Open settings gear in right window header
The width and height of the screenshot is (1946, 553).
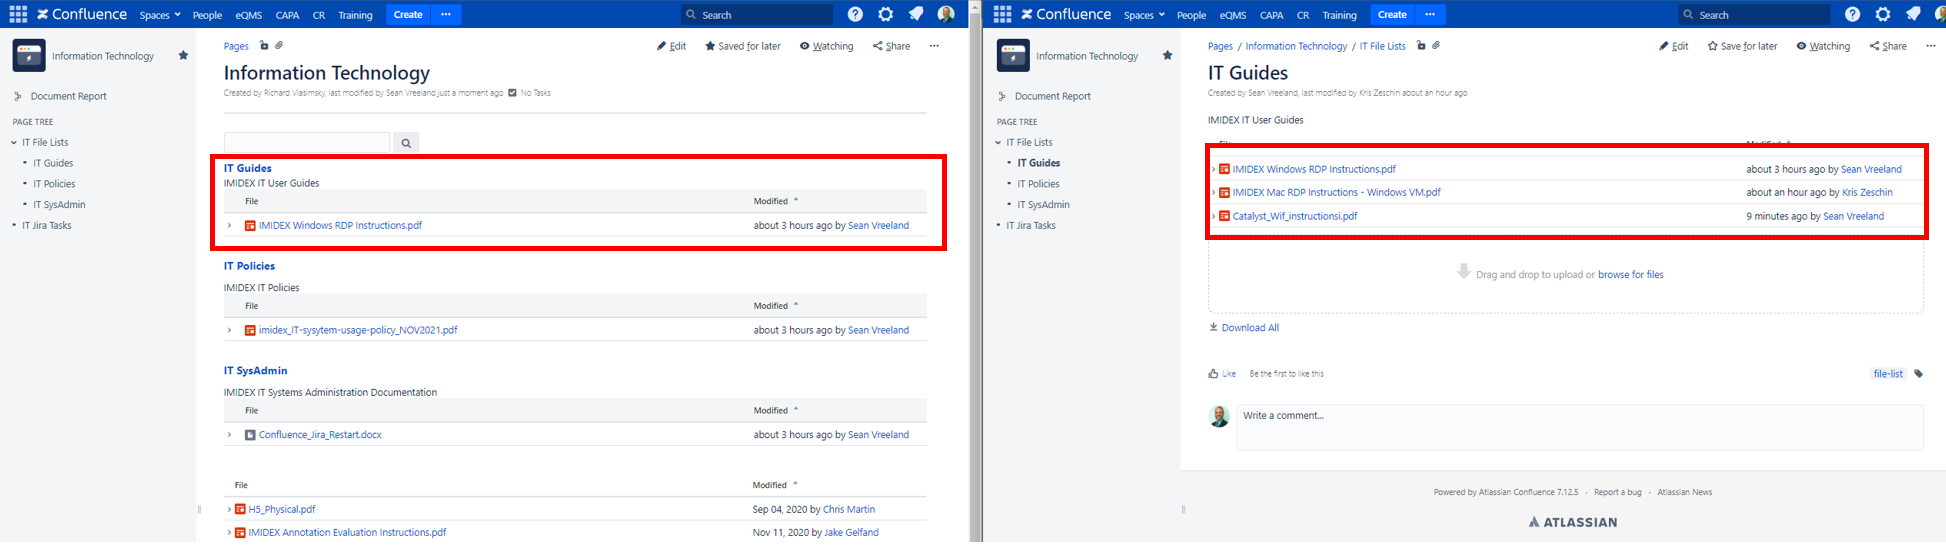tap(1882, 15)
